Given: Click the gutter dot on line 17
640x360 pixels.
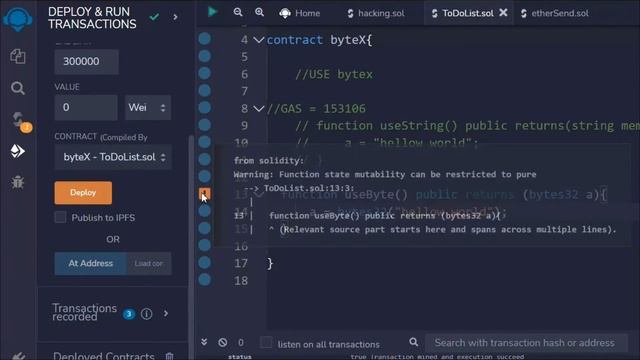Looking at the screenshot, I should (204, 262).
